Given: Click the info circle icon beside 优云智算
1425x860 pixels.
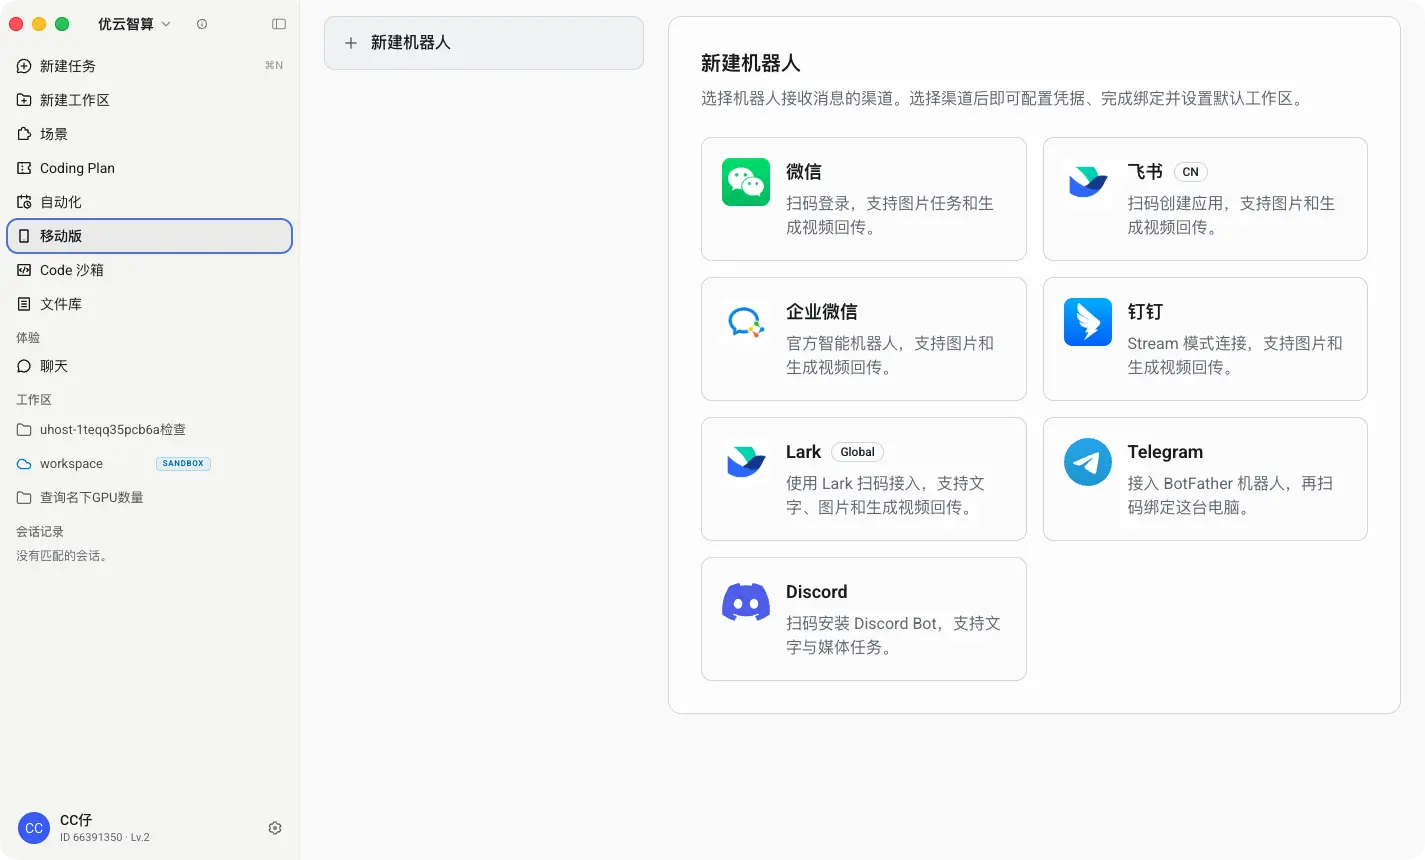Looking at the screenshot, I should [202, 24].
